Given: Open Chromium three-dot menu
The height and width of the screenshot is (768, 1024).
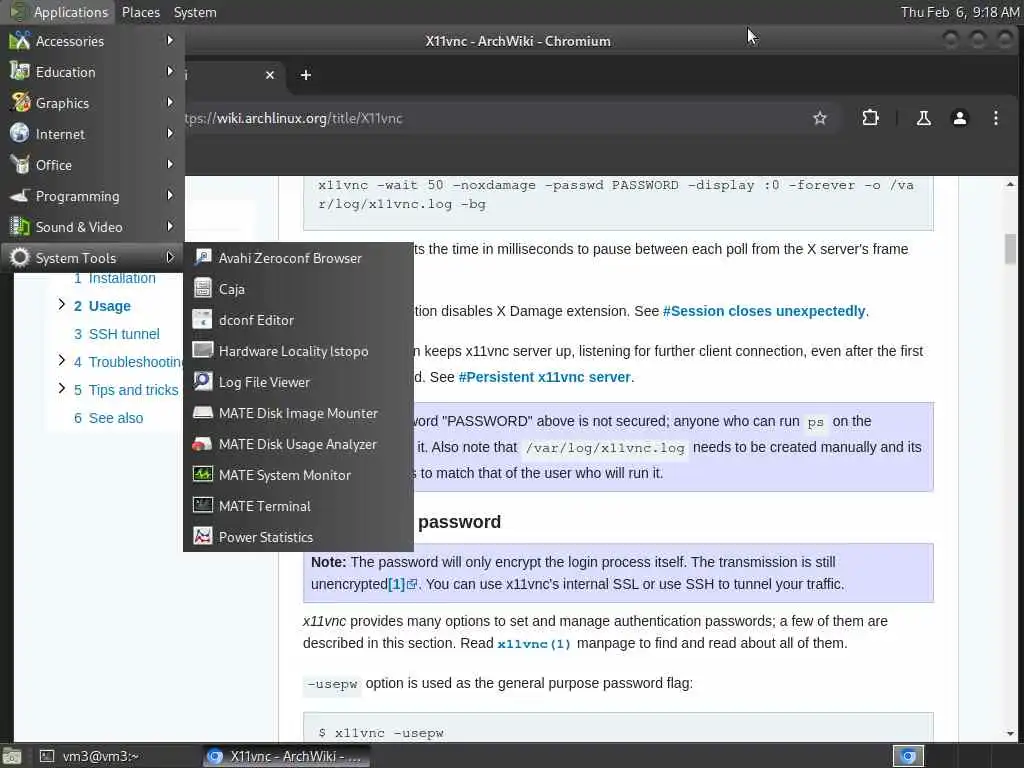Looking at the screenshot, I should (995, 118).
